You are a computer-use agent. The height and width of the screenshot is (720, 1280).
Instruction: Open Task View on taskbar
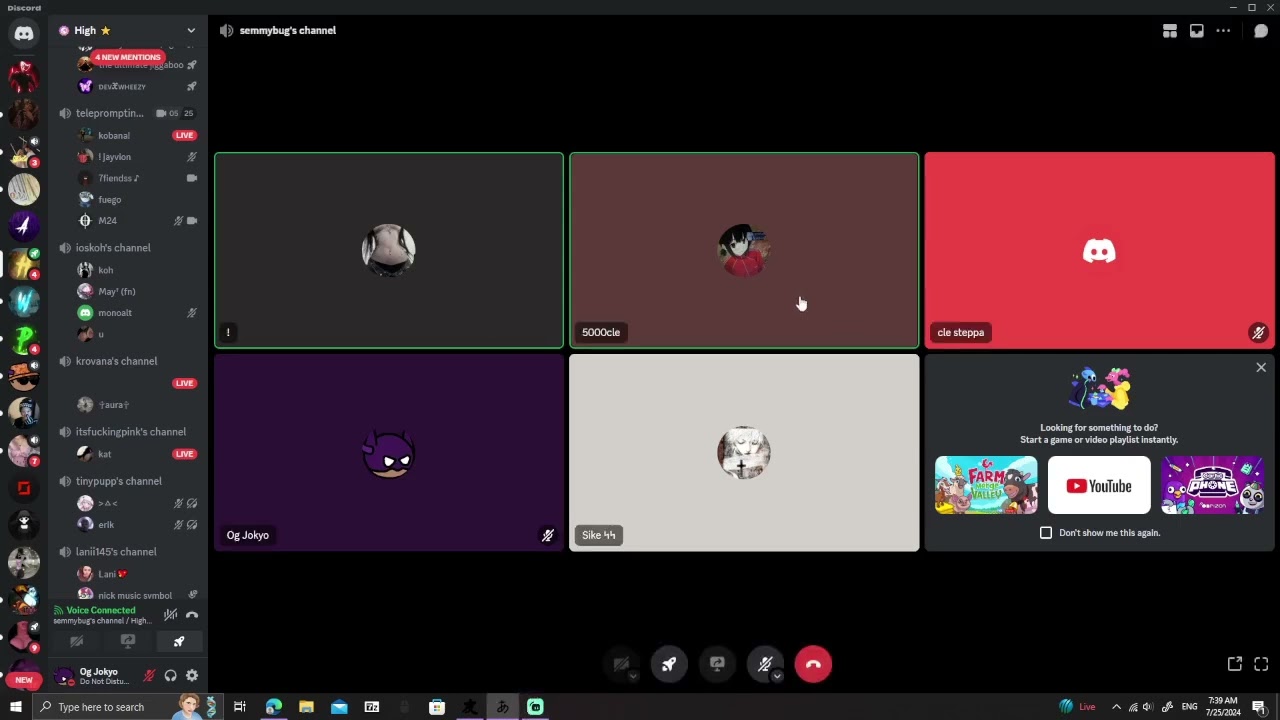pos(240,707)
